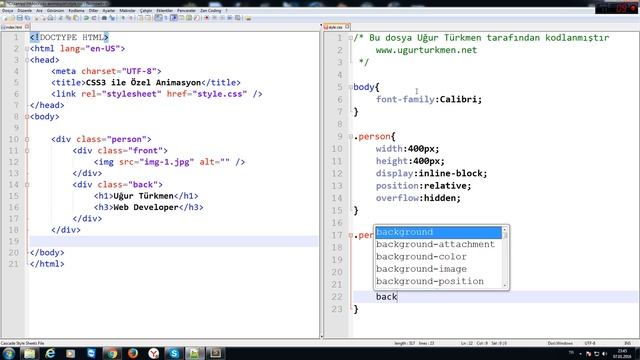This screenshot has height=360, width=640.
Task: Place cursor on line 19 in index.html
Action: click(173, 241)
